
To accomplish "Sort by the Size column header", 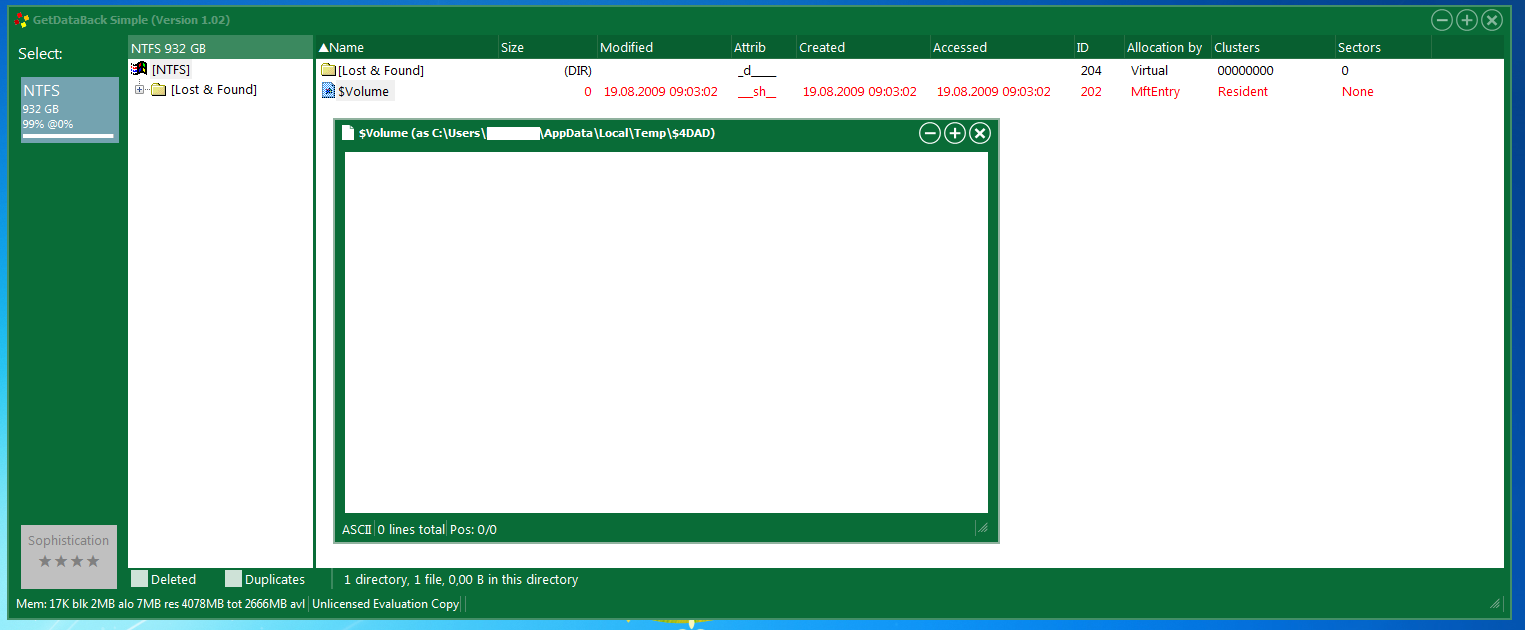I will 547,47.
